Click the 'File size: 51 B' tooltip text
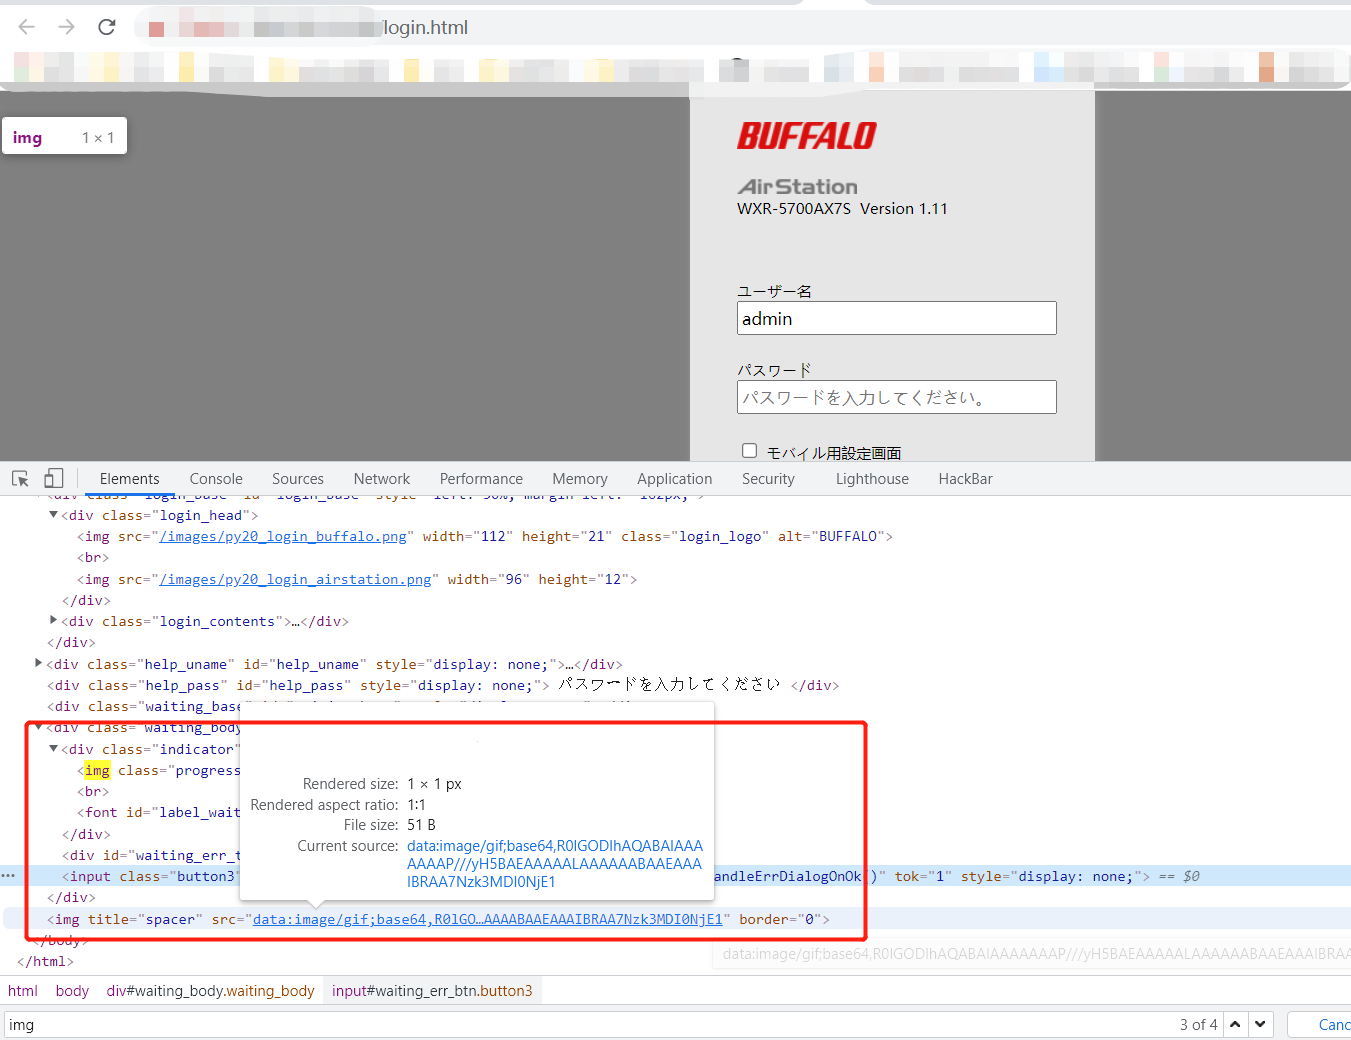The height and width of the screenshot is (1040, 1351). (390, 825)
